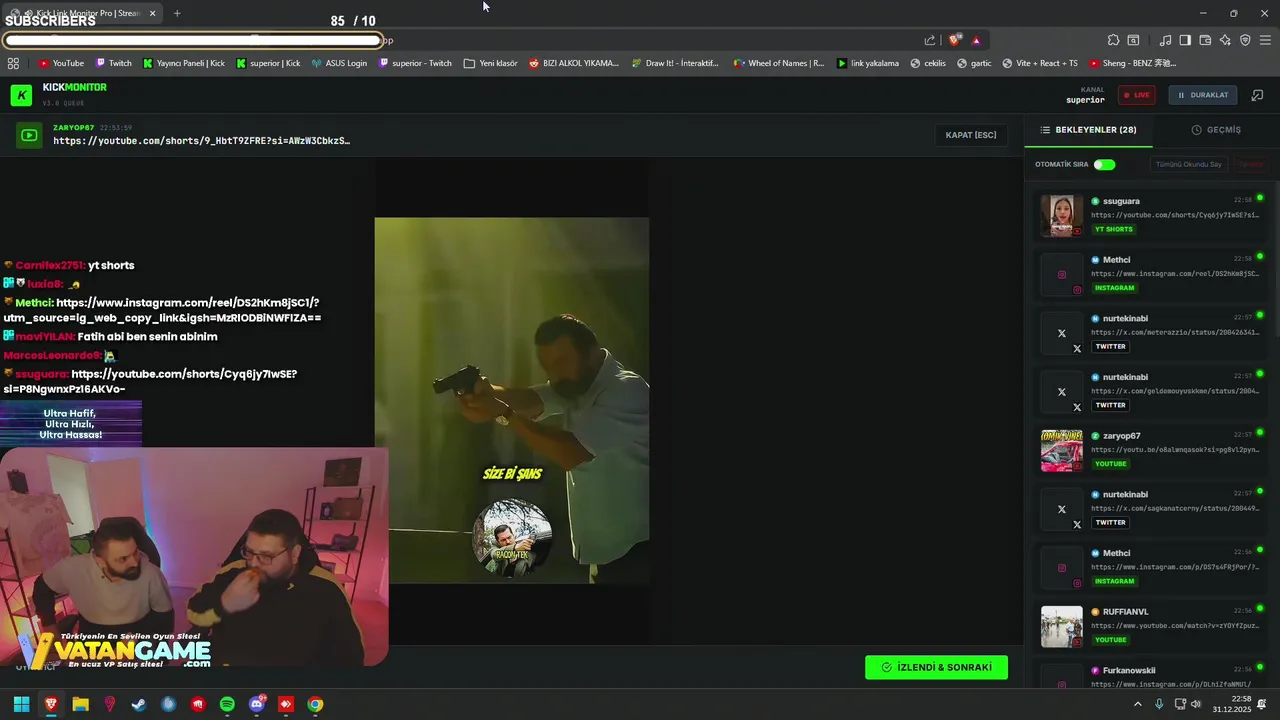The width and height of the screenshot is (1280, 720).
Task: Click the apps grid icon in bookmarks bar
Action: [13, 63]
